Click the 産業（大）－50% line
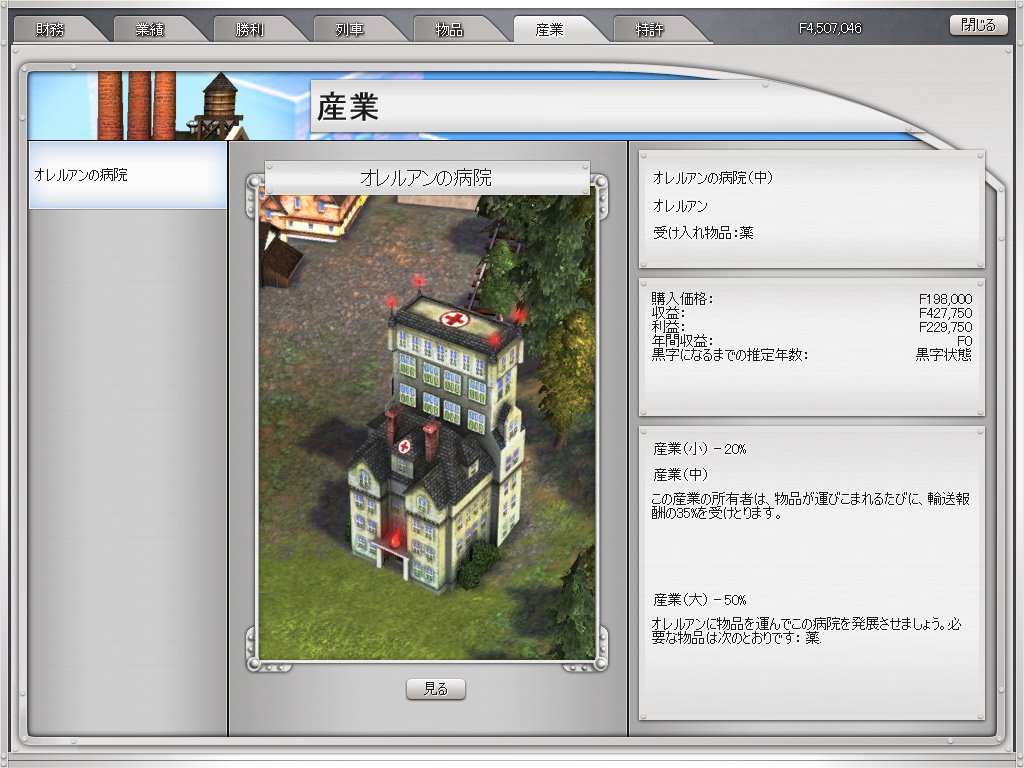The image size is (1024, 768). (700, 600)
